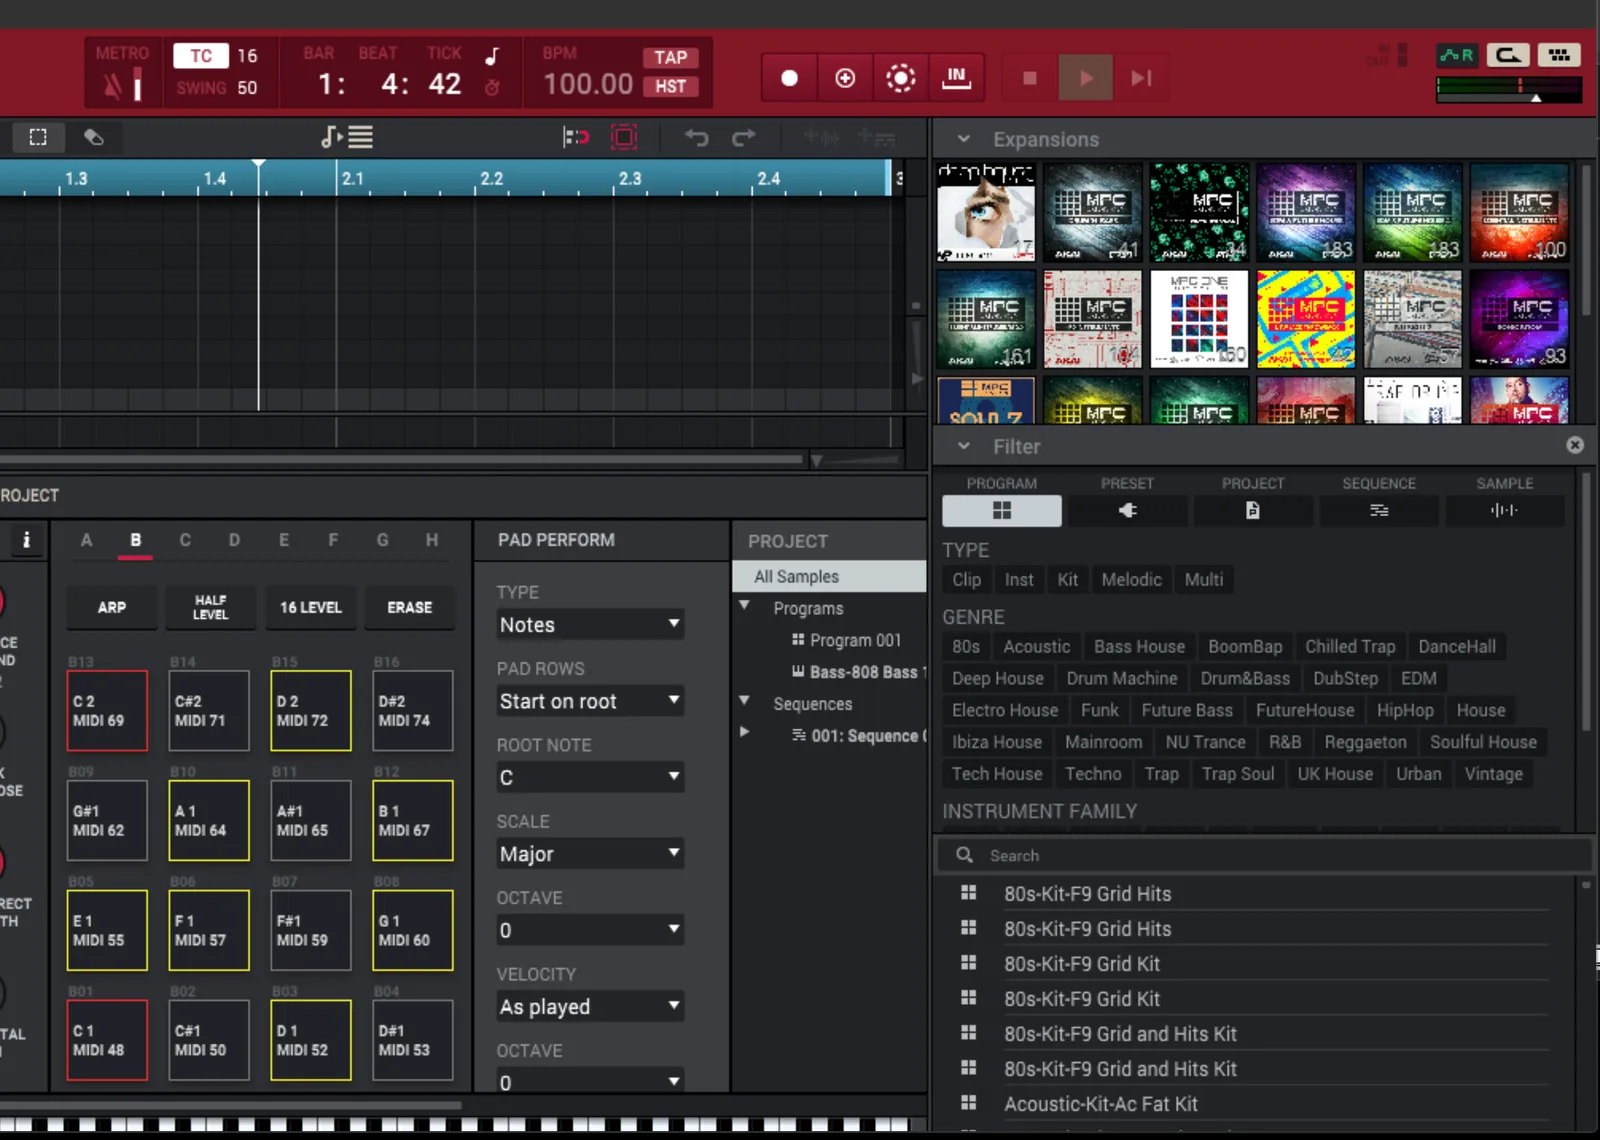Start playback with the play button
Screen dimensions: 1600x1140
coord(1086,78)
